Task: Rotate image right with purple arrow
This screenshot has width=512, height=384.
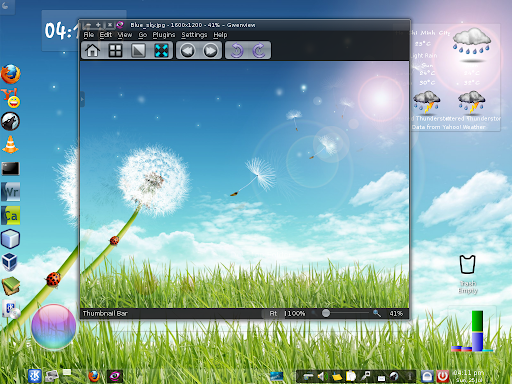Action: [x=259, y=51]
